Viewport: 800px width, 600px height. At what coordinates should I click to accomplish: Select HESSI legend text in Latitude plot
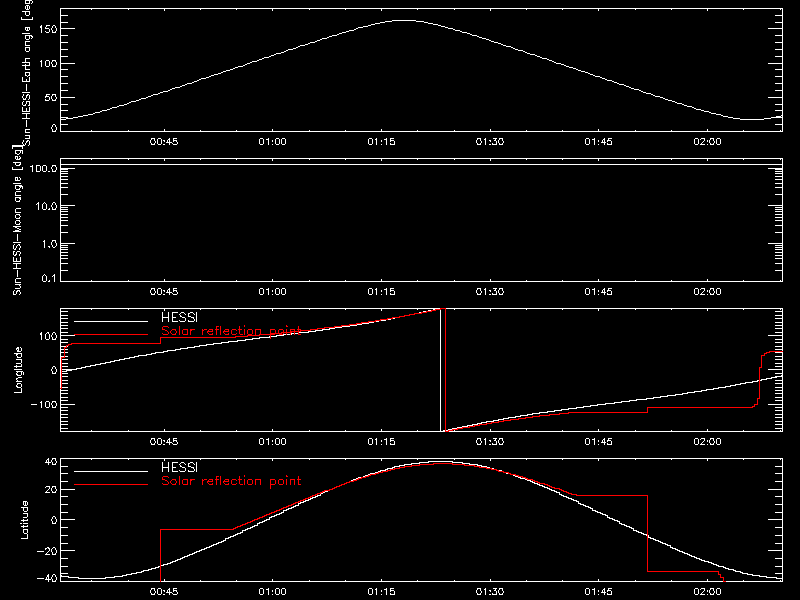click(179, 467)
